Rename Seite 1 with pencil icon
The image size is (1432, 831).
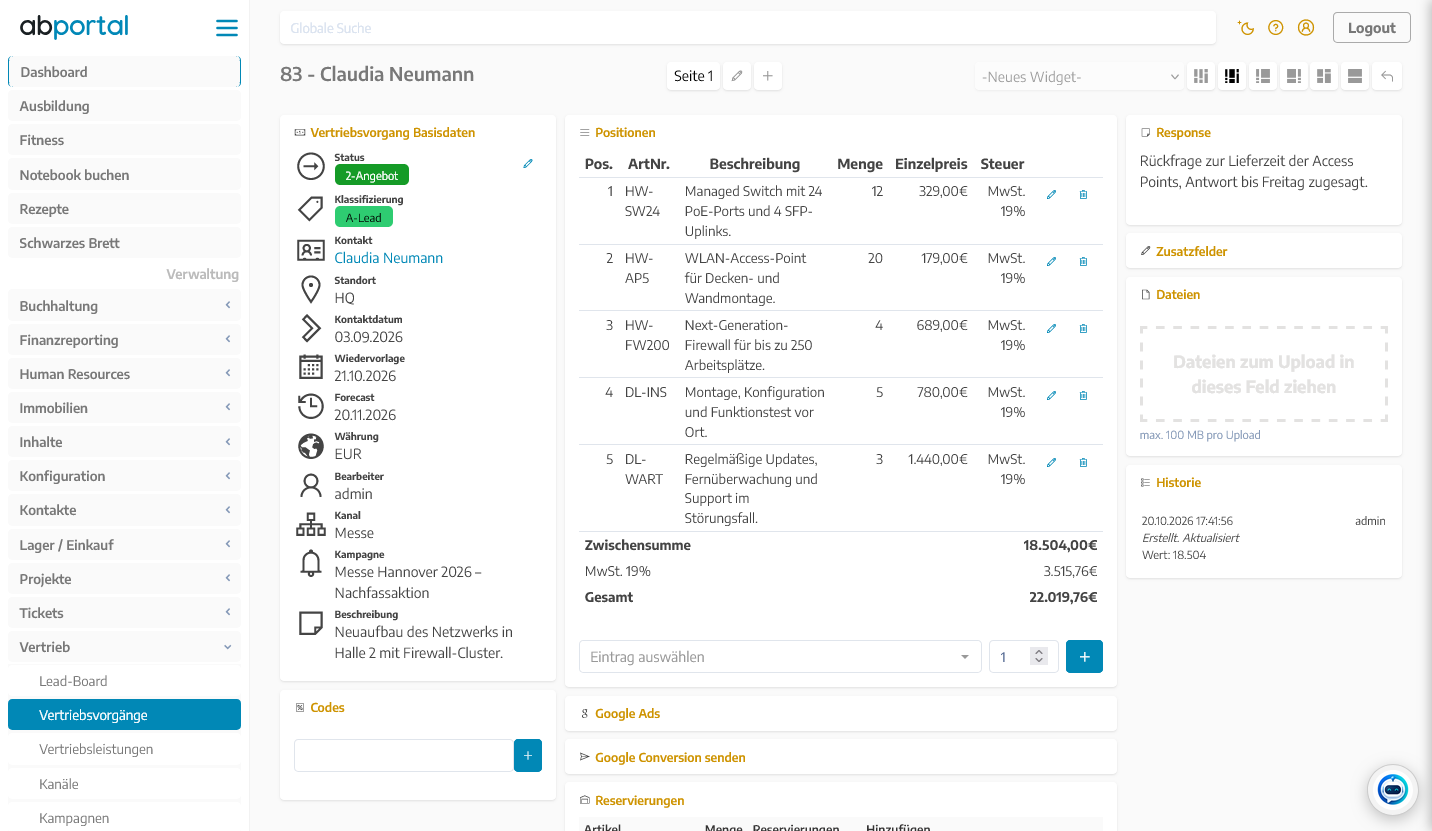click(737, 76)
